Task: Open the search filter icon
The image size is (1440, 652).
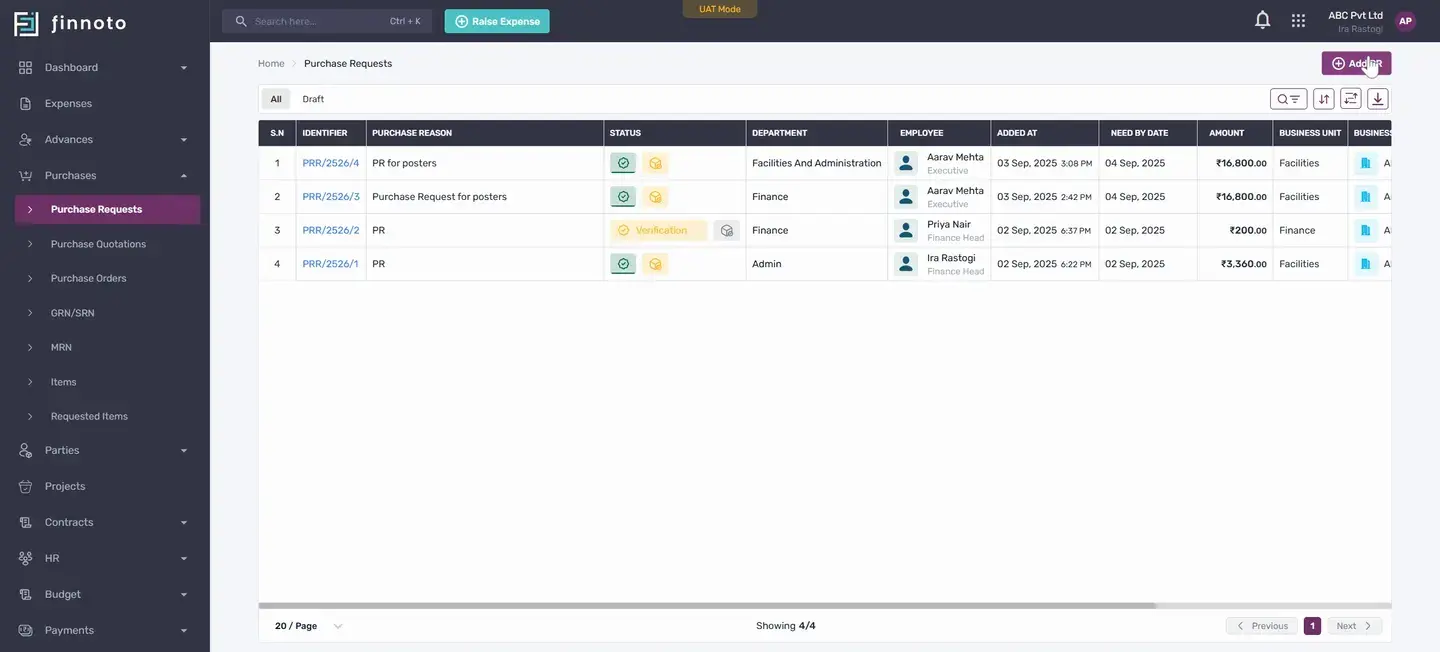Action: click(x=1289, y=99)
